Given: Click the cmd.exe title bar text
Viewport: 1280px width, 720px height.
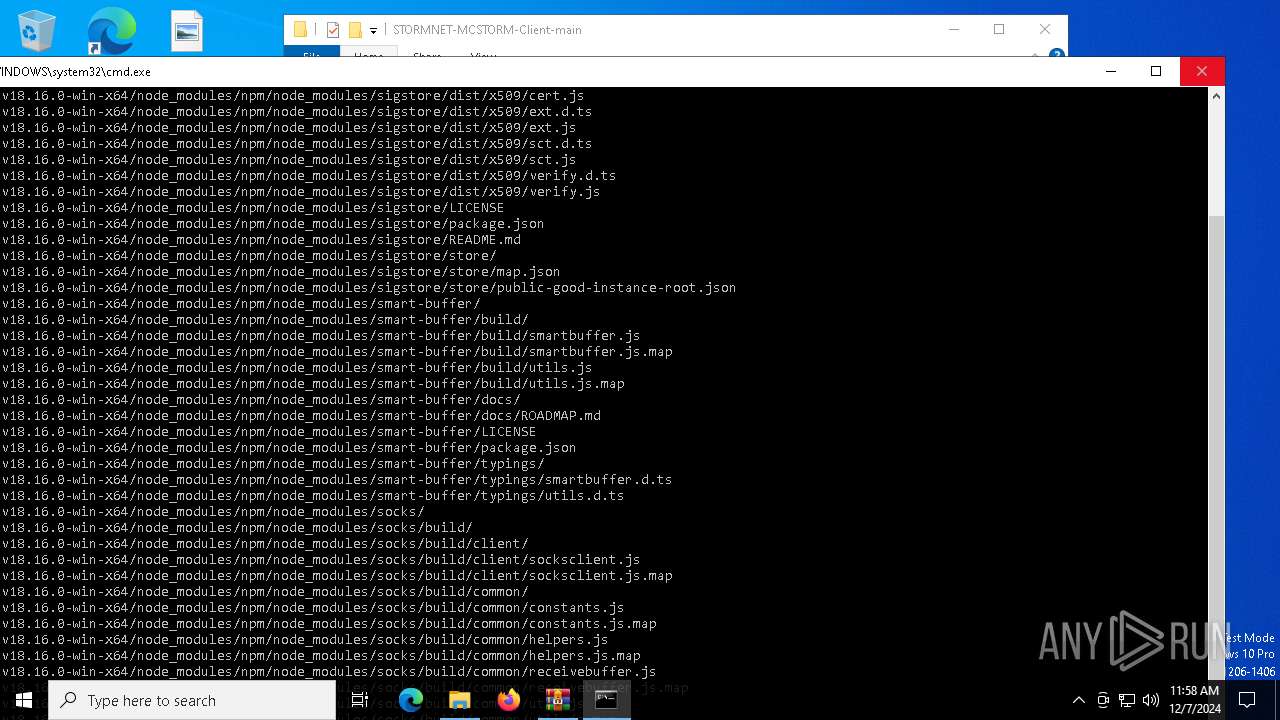Looking at the screenshot, I should coord(76,72).
